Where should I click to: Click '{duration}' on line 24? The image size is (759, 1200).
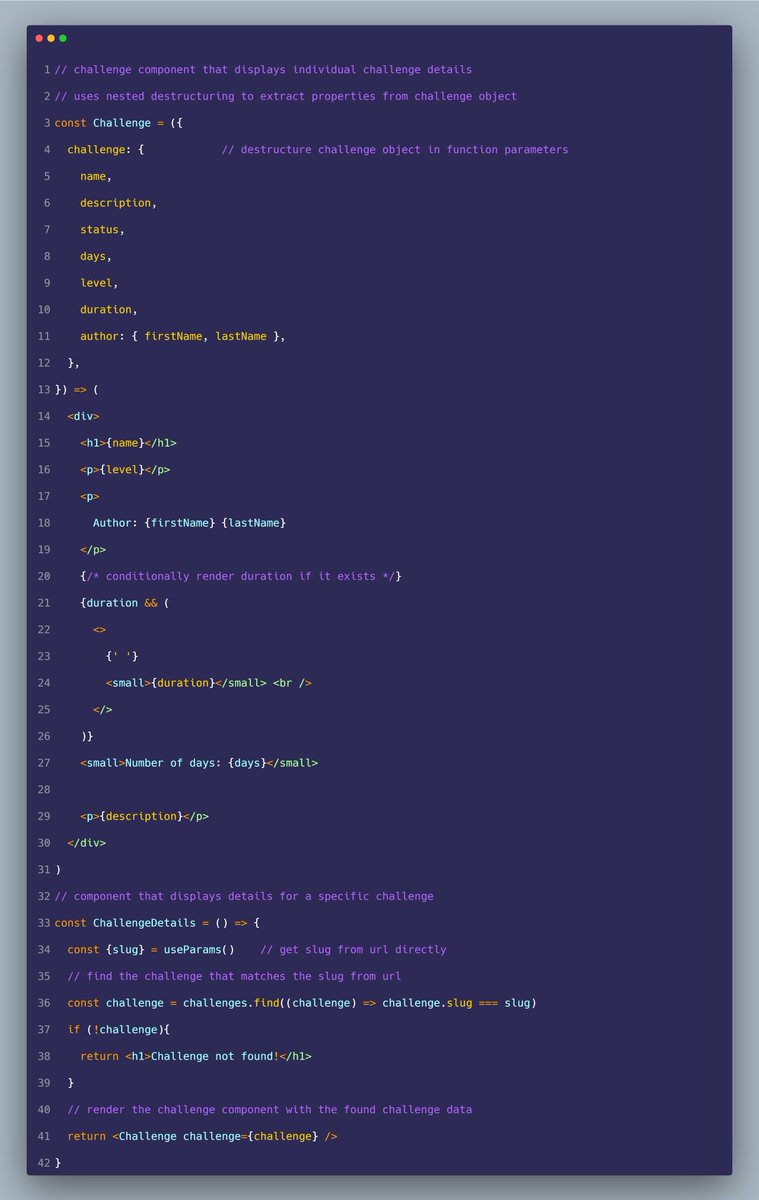pos(183,683)
